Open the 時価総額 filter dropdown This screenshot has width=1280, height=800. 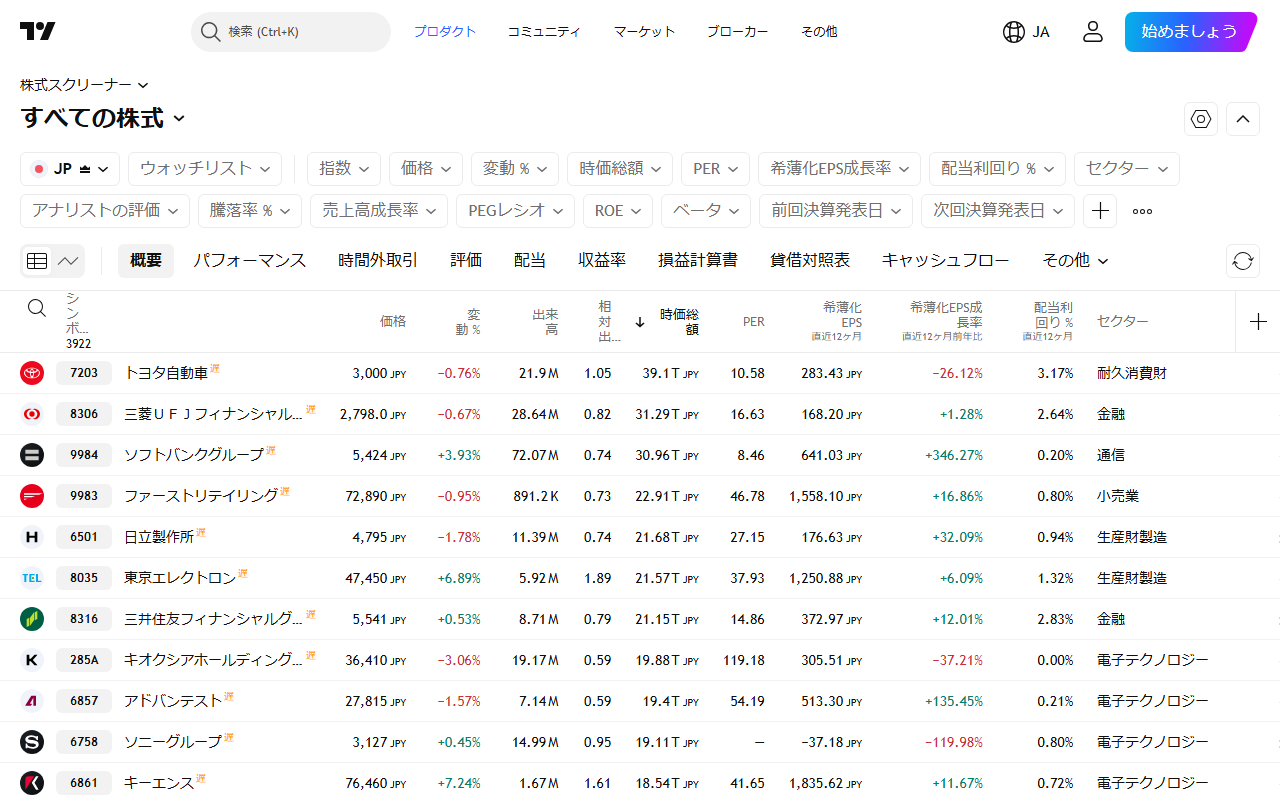(620, 169)
